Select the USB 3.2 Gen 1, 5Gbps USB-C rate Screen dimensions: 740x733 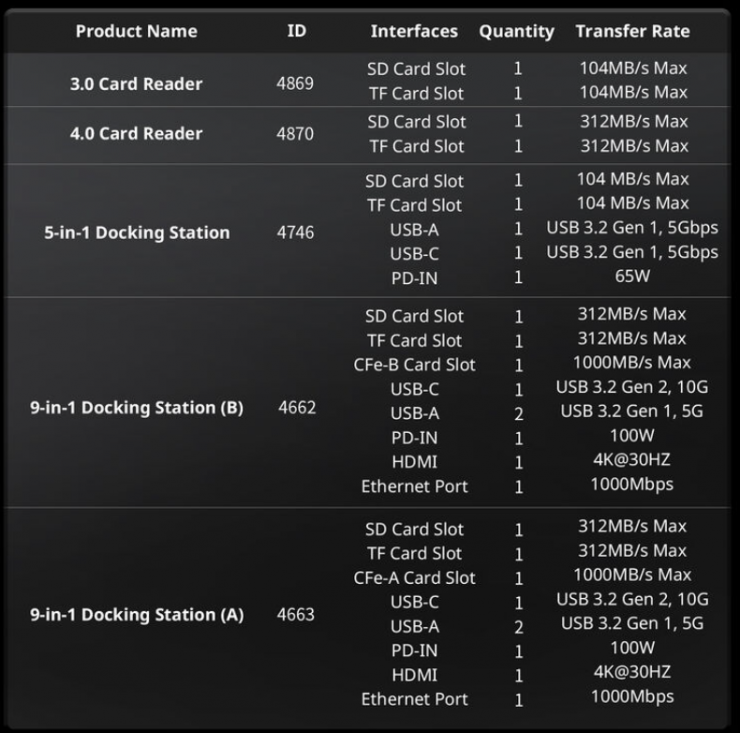[632, 252]
